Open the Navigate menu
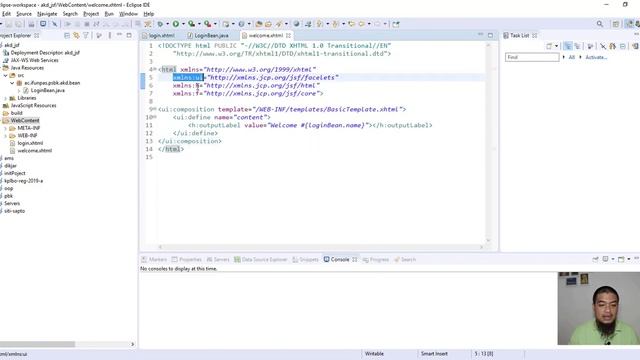The image size is (640, 360). coord(47,14)
